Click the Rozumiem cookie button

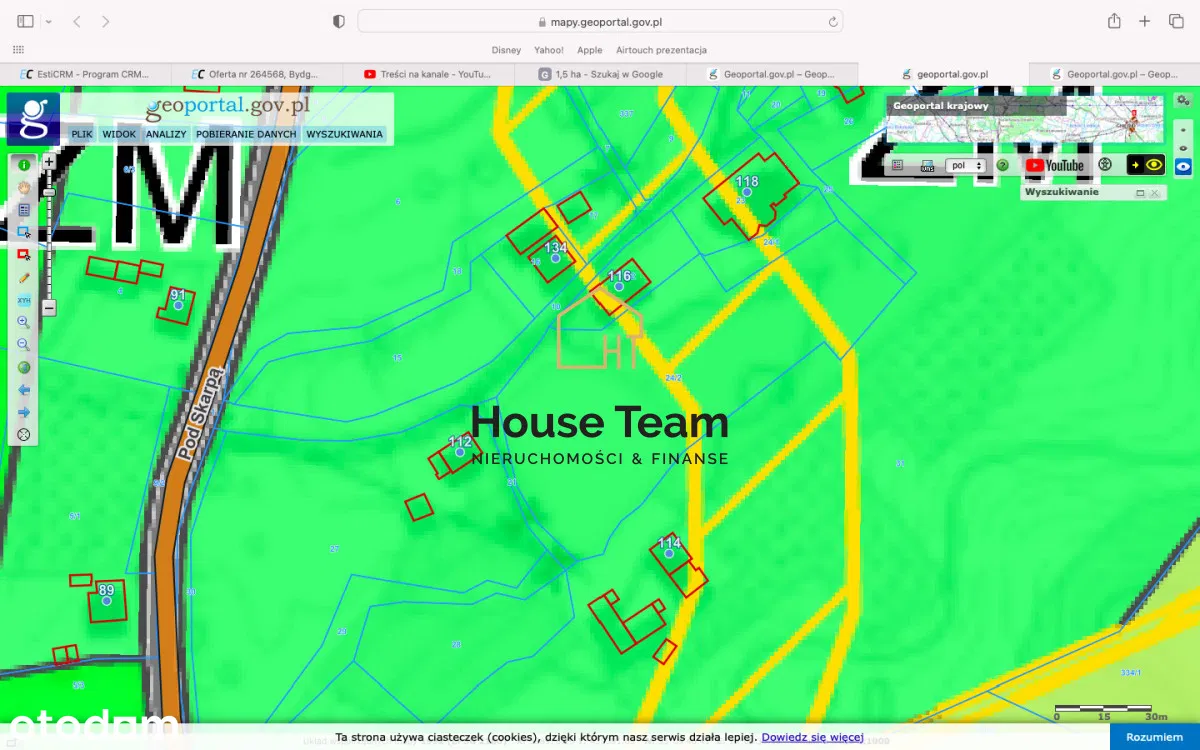click(1153, 737)
